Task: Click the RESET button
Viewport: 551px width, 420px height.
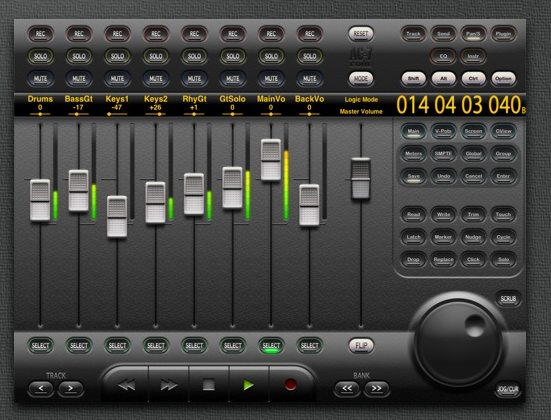Action: (x=361, y=34)
